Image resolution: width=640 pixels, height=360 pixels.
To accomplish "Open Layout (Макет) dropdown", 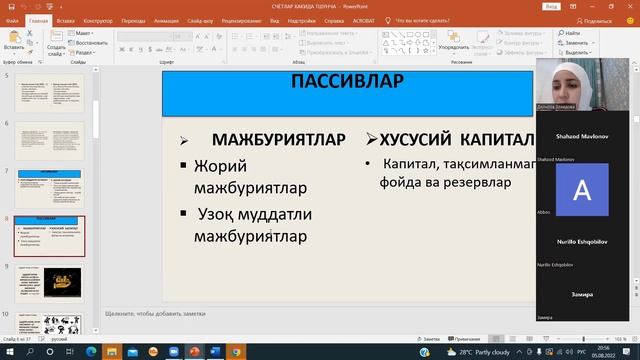I will pyautogui.click(x=81, y=33).
